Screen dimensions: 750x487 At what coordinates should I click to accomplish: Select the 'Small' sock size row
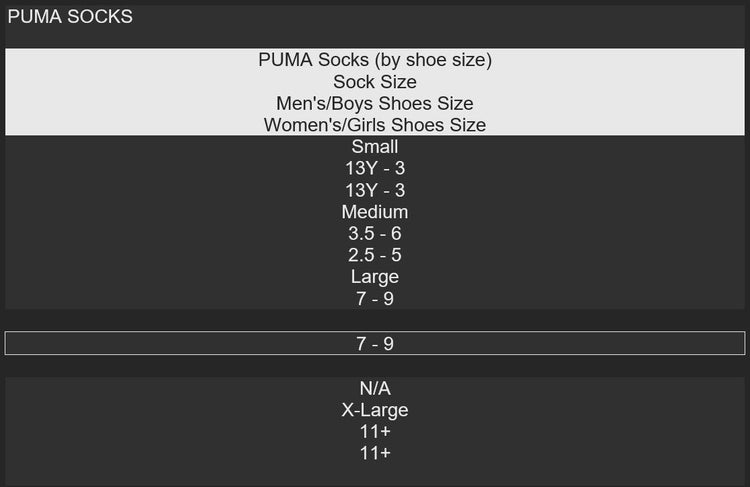(x=375, y=147)
